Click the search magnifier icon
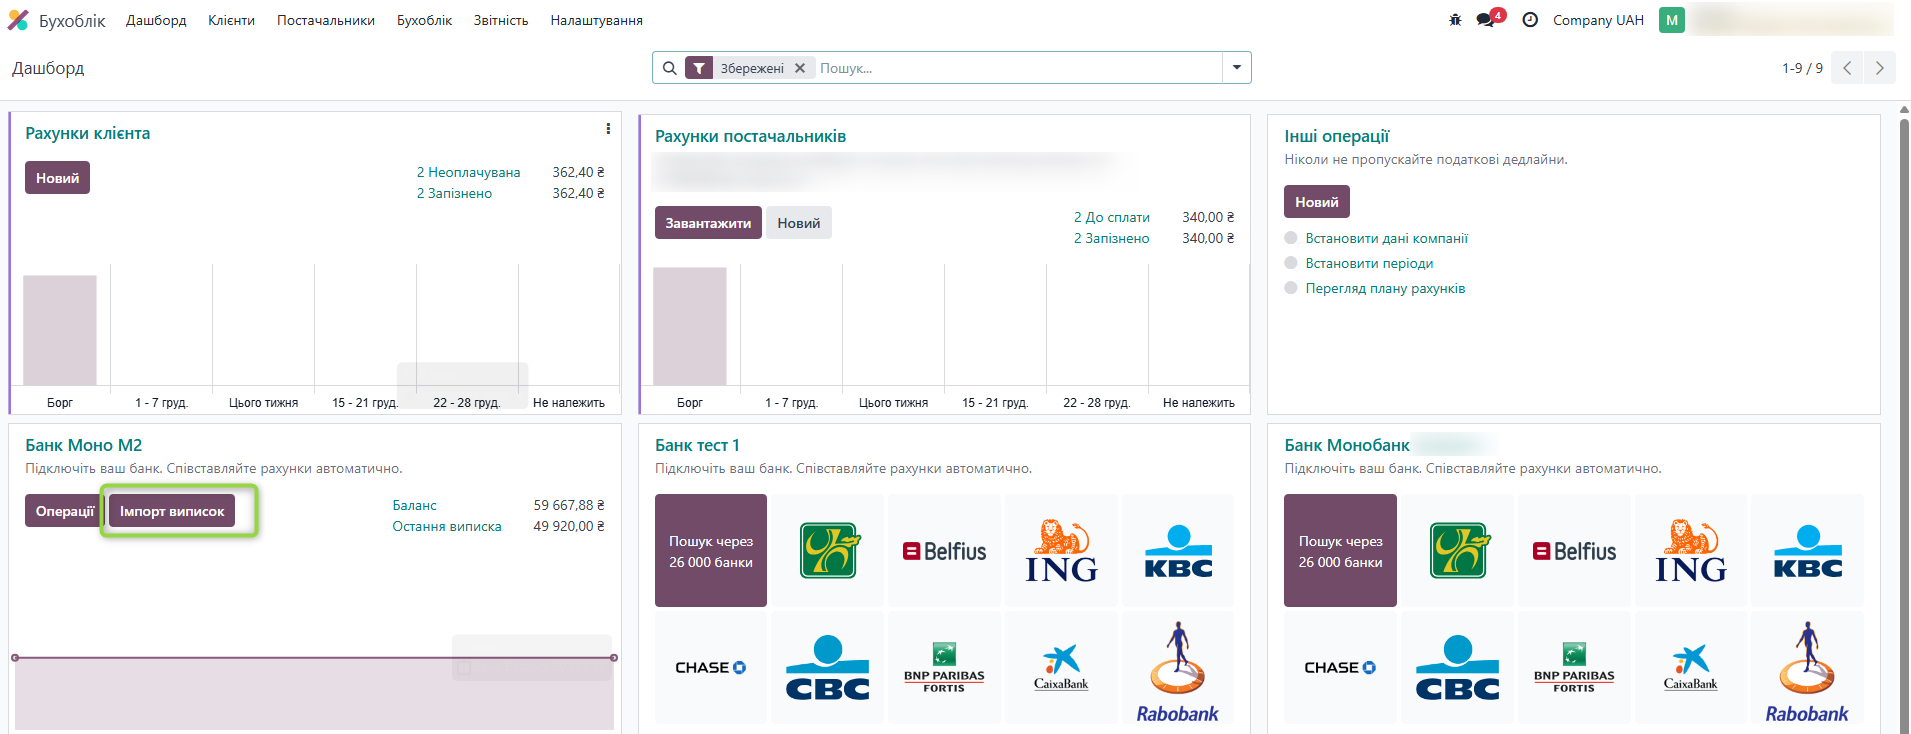1911x734 pixels. (x=670, y=68)
